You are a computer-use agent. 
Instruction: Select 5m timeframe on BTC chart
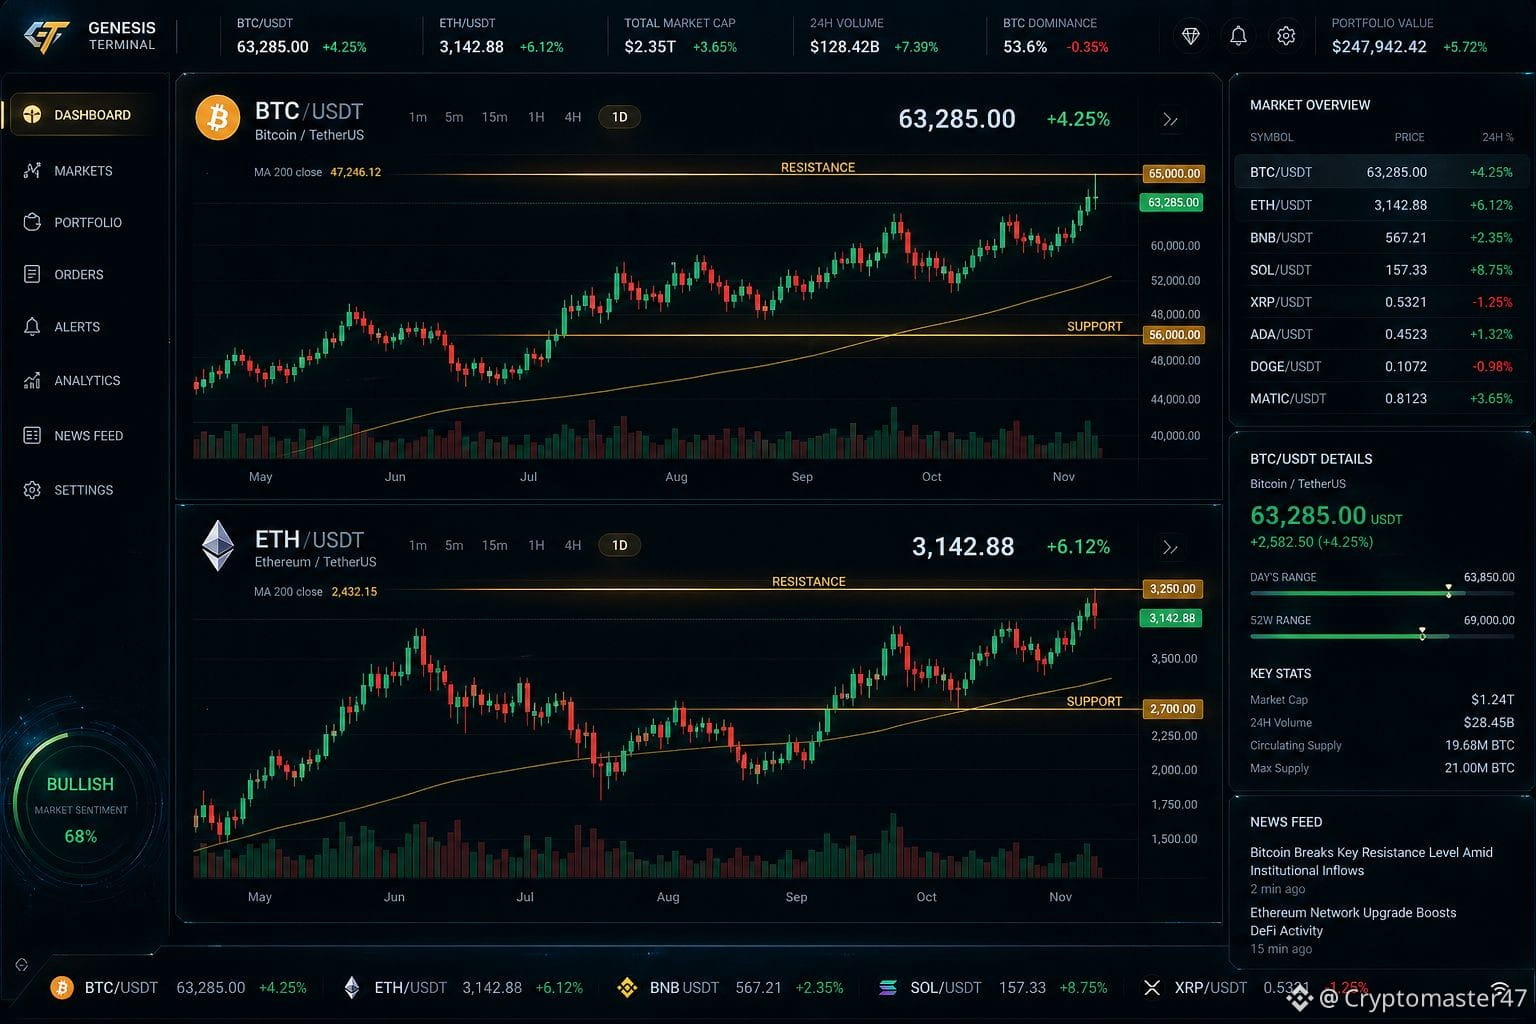coord(454,117)
